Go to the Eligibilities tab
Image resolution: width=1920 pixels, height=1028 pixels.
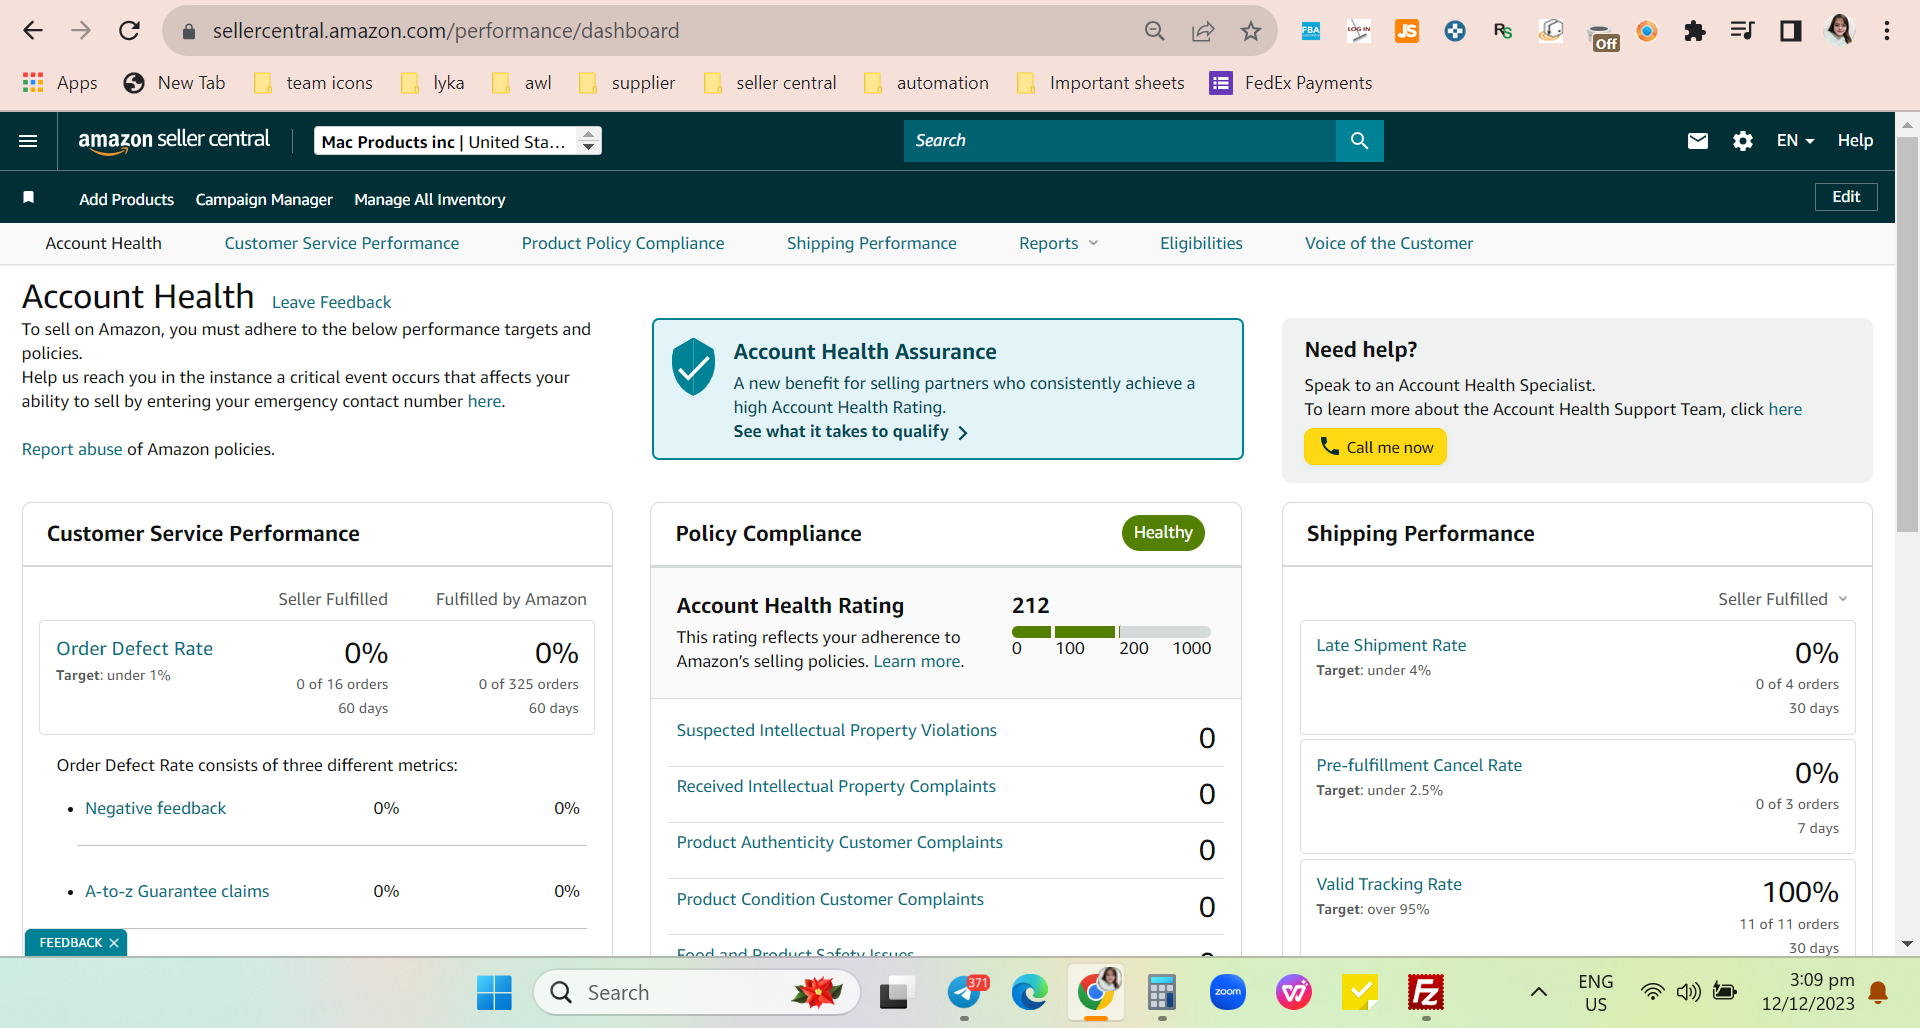(x=1201, y=243)
